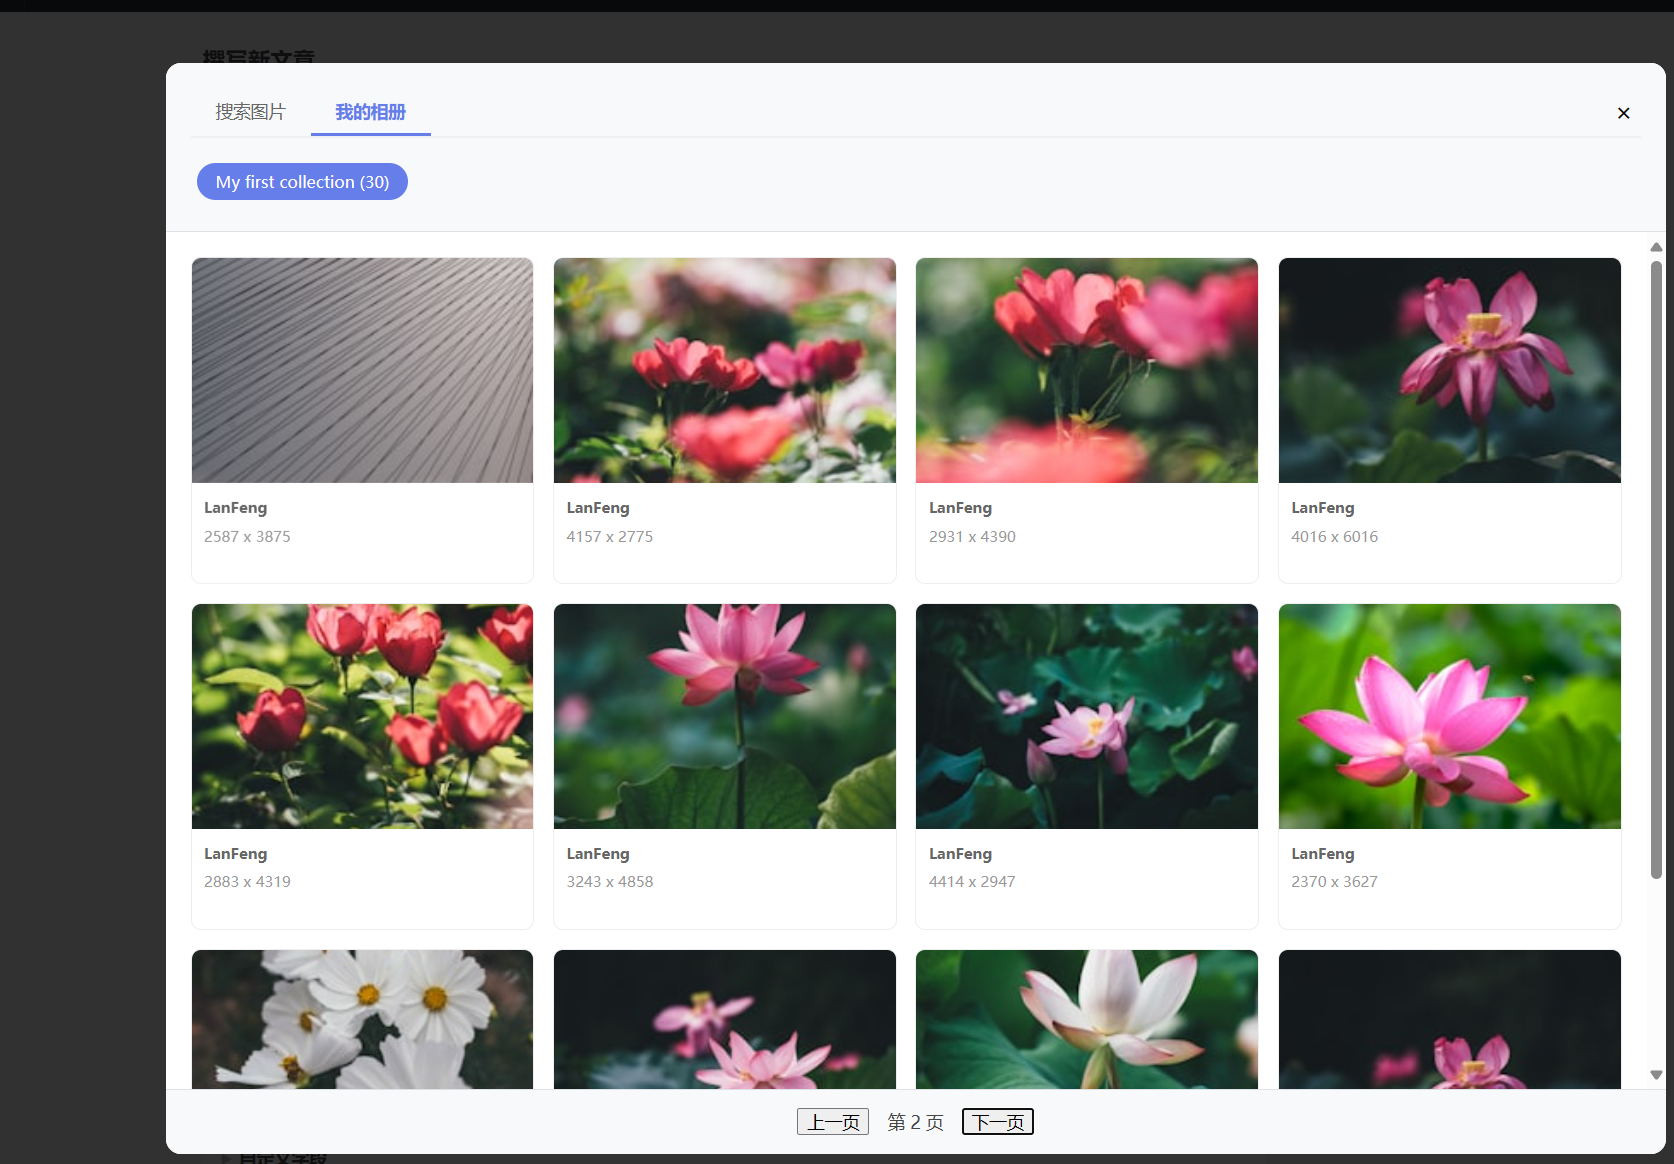
Task: Open the LanFeng link under the 2587 x 3875 image
Action: point(235,507)
